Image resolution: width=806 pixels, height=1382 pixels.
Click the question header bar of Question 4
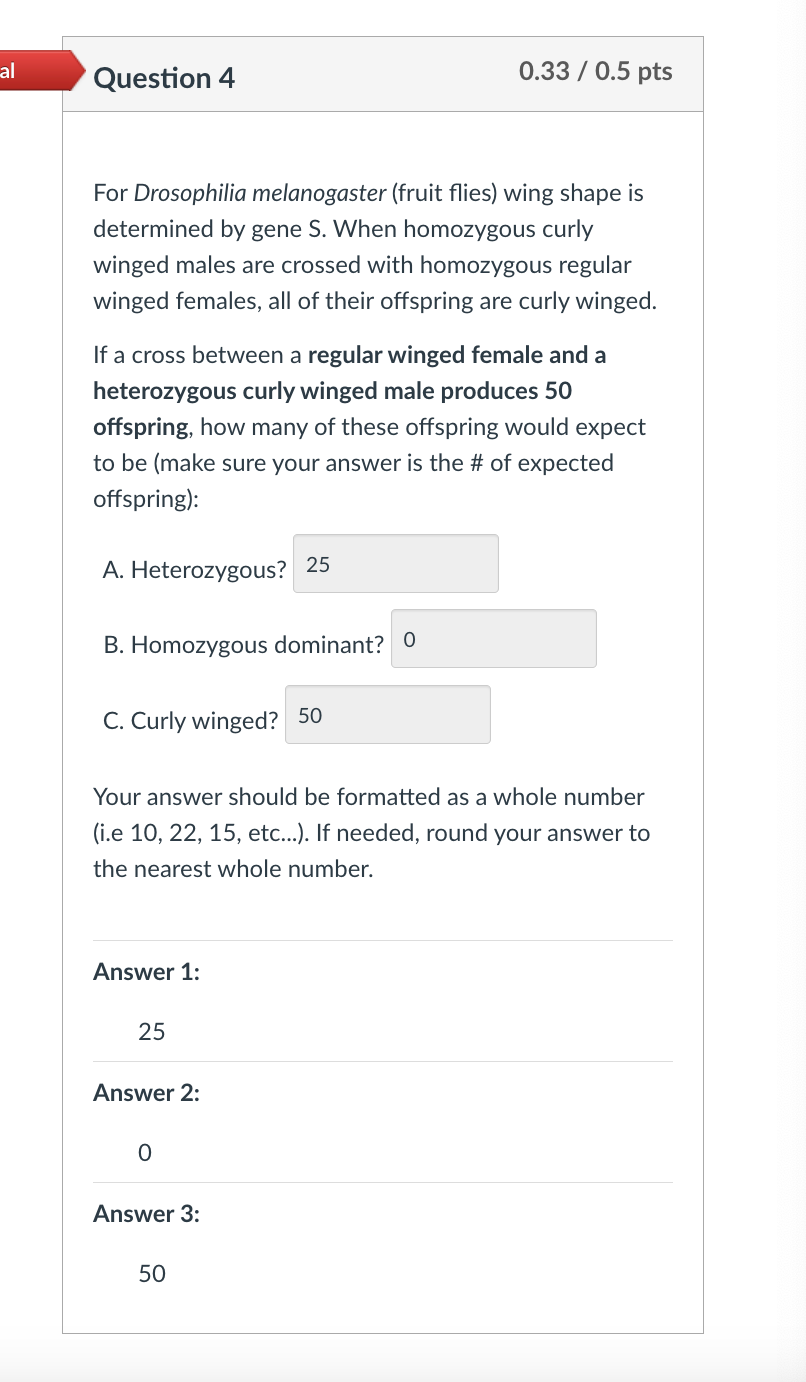click(x=382, y=73)
